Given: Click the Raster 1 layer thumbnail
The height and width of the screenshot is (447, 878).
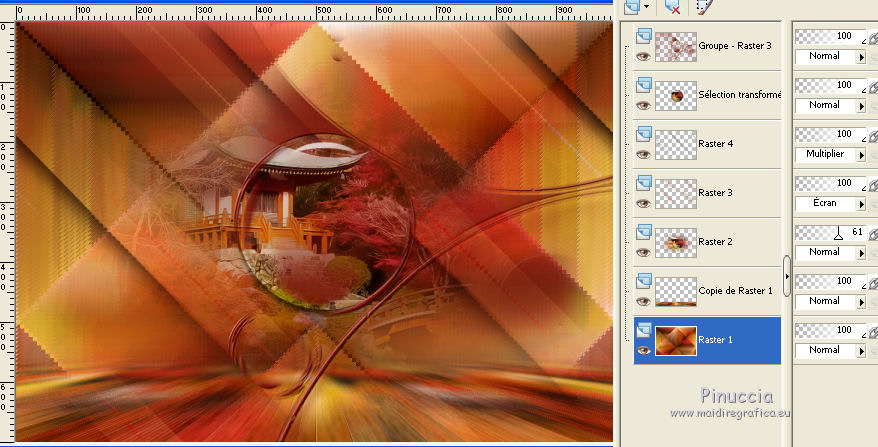Looking at the screenshot, I should click(x=676, y=341).
